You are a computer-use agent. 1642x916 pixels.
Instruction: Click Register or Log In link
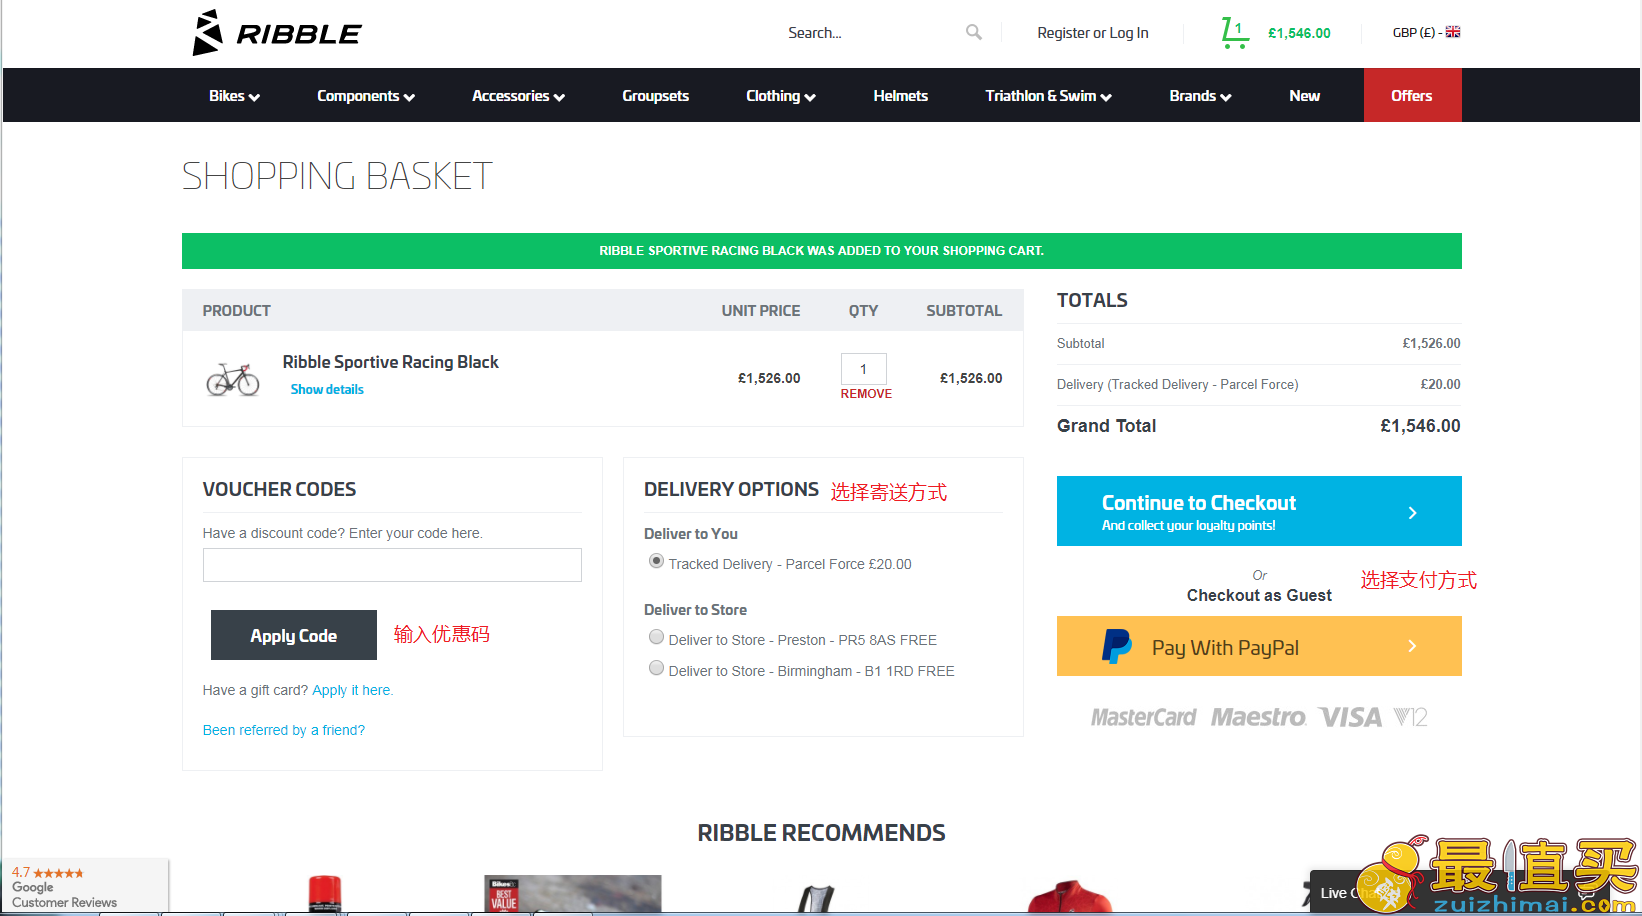point(1093,33)
